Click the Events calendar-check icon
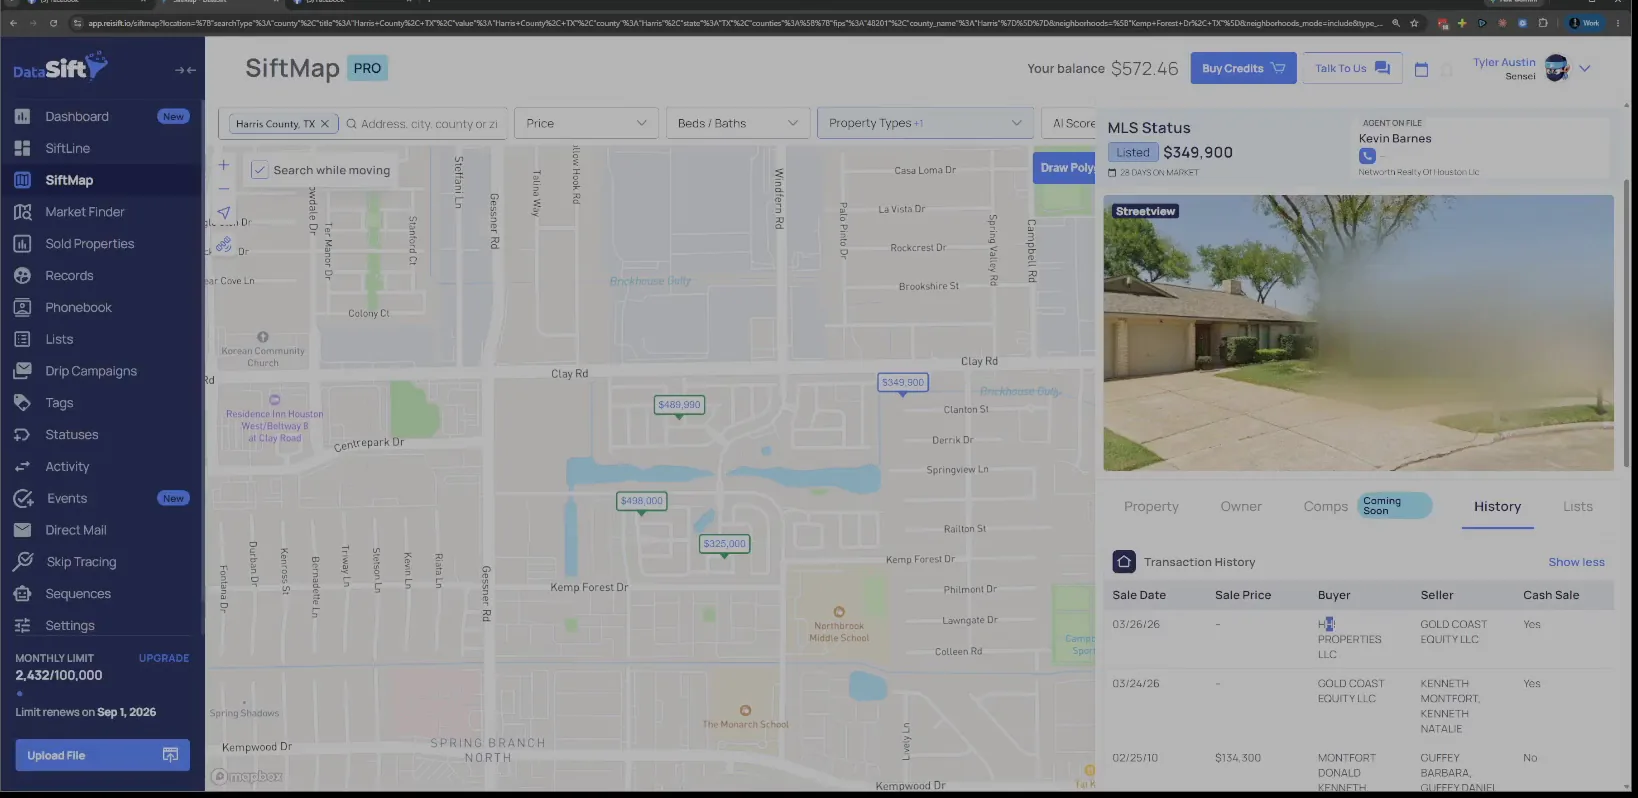This screenshot has width=1638, height=798. 23,498
